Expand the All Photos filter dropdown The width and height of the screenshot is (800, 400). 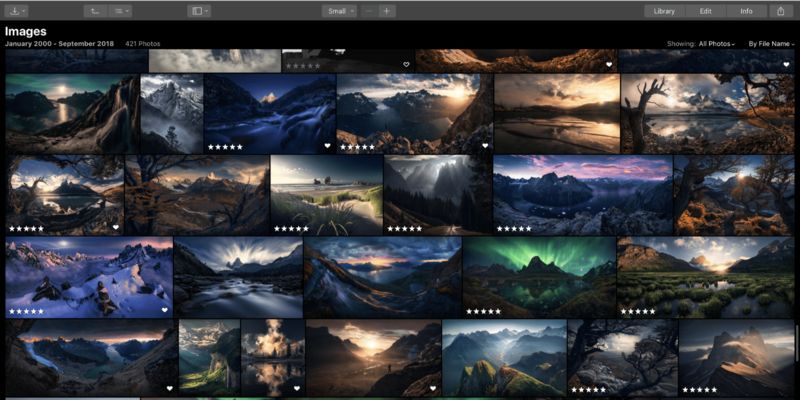717,44
